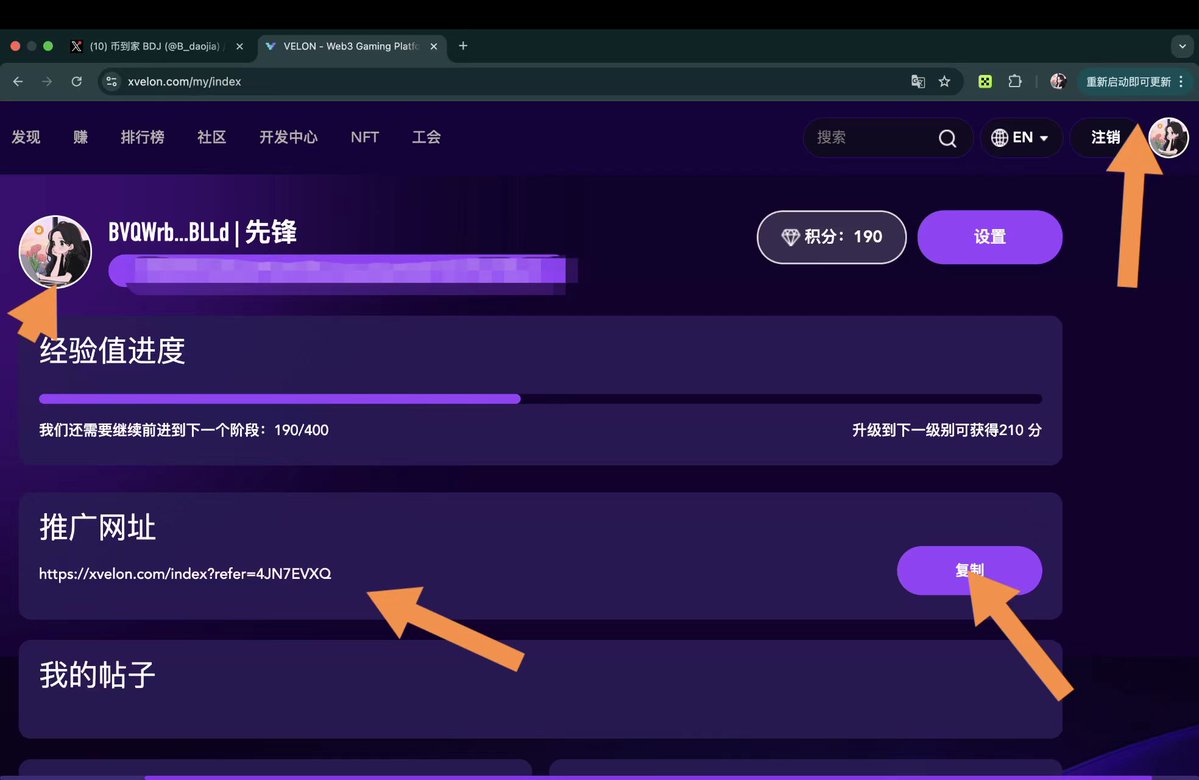This screenshot has width=1199, height=780.
Task: Open the 发现 nav menu
Action: coord(26,137)
